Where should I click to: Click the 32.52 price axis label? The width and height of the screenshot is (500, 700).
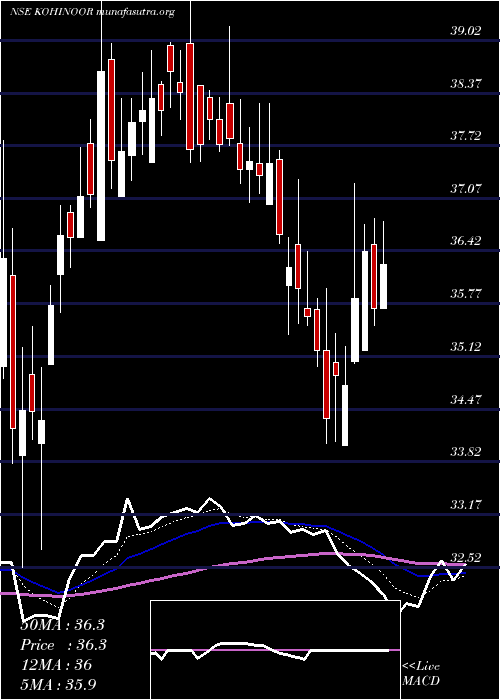pyautogui.click(x=466, y=557)
